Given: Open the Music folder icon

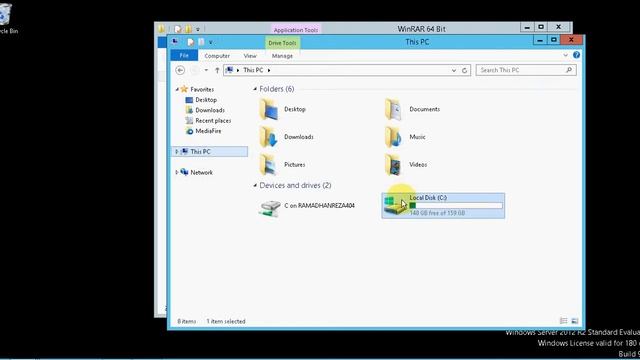Looking at the screenshot, I should click(394, 137).
